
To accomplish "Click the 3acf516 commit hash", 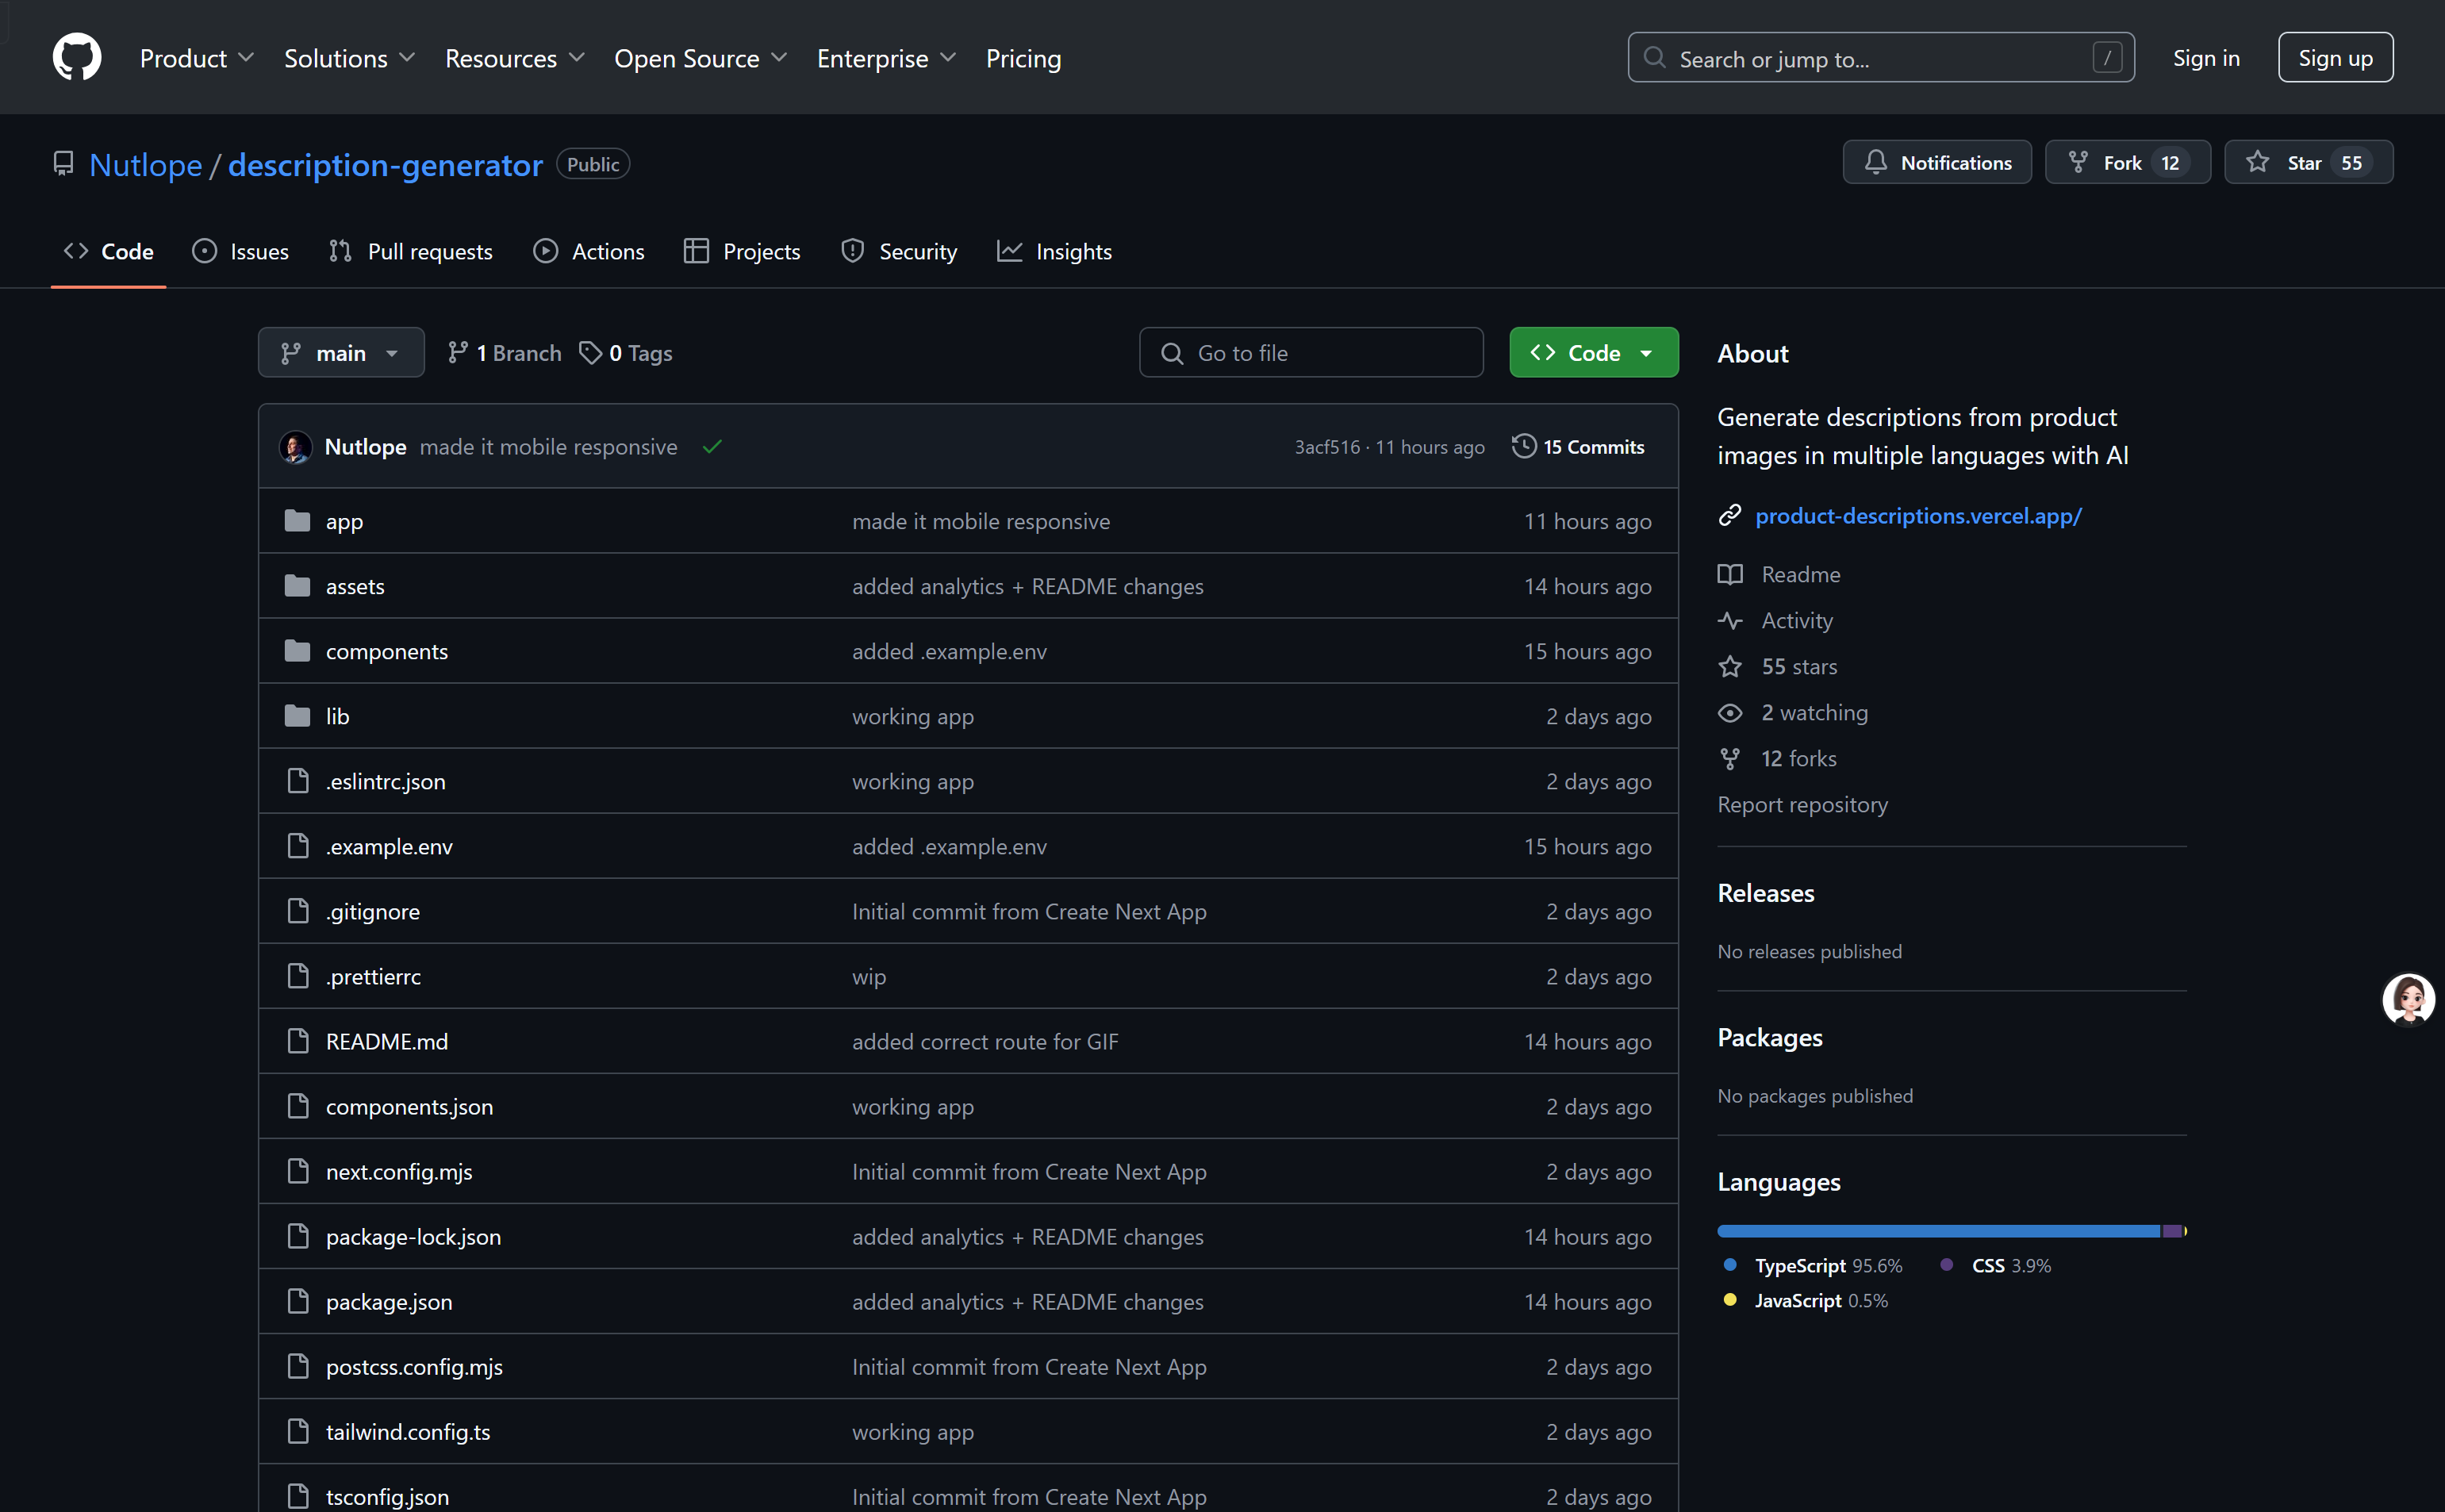I will 1326,447.
